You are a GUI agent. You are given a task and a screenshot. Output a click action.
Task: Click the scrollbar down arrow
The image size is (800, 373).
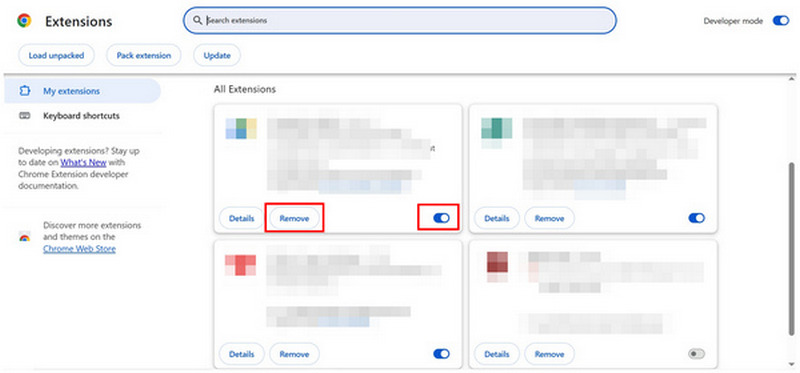[x=791, y=364]
